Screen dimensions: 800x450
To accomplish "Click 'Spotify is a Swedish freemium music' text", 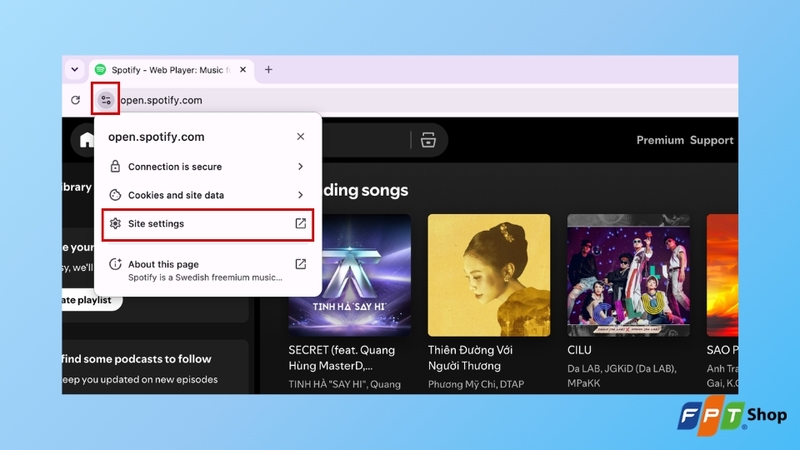I will [x=205, y=278].
